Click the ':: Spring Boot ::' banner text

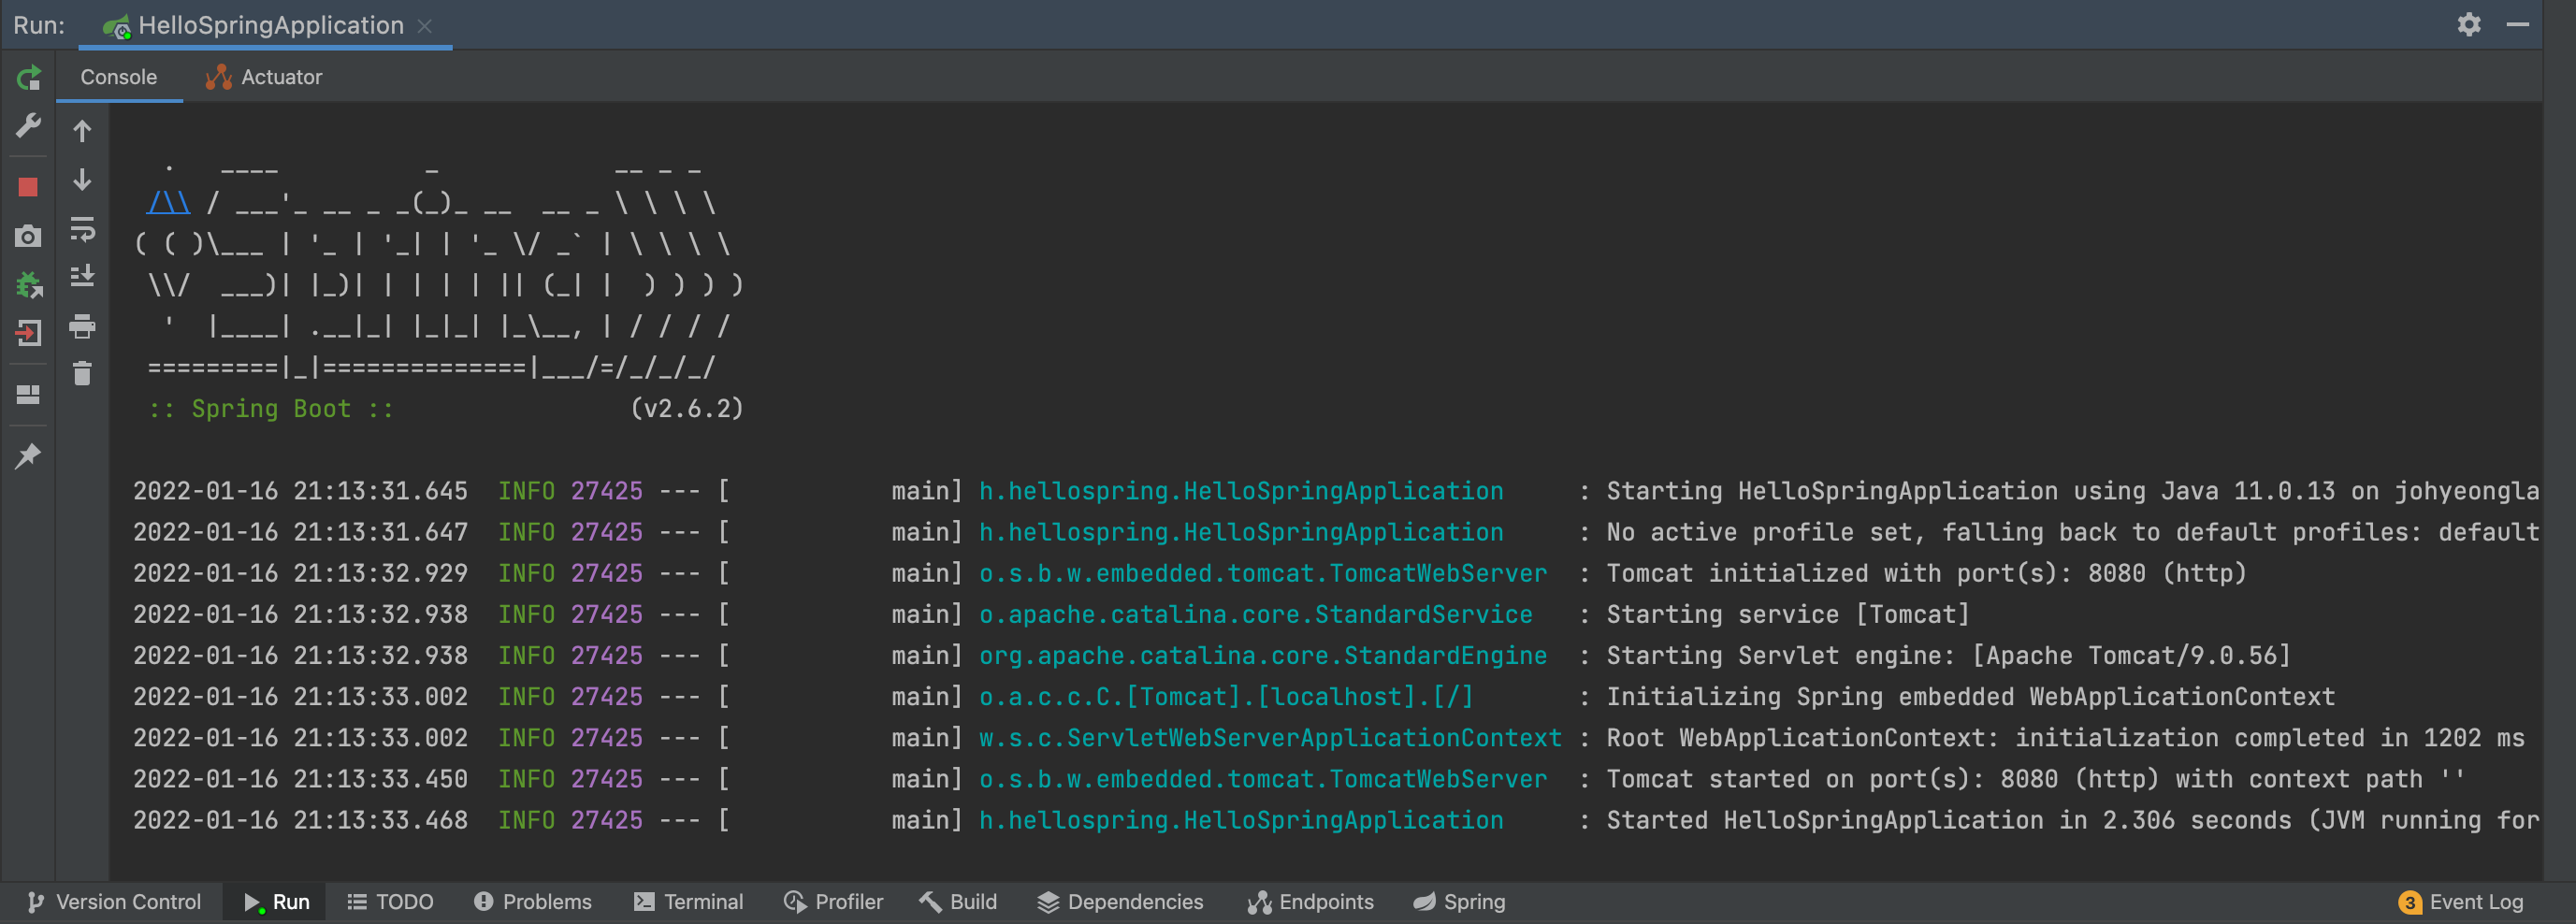271,409
